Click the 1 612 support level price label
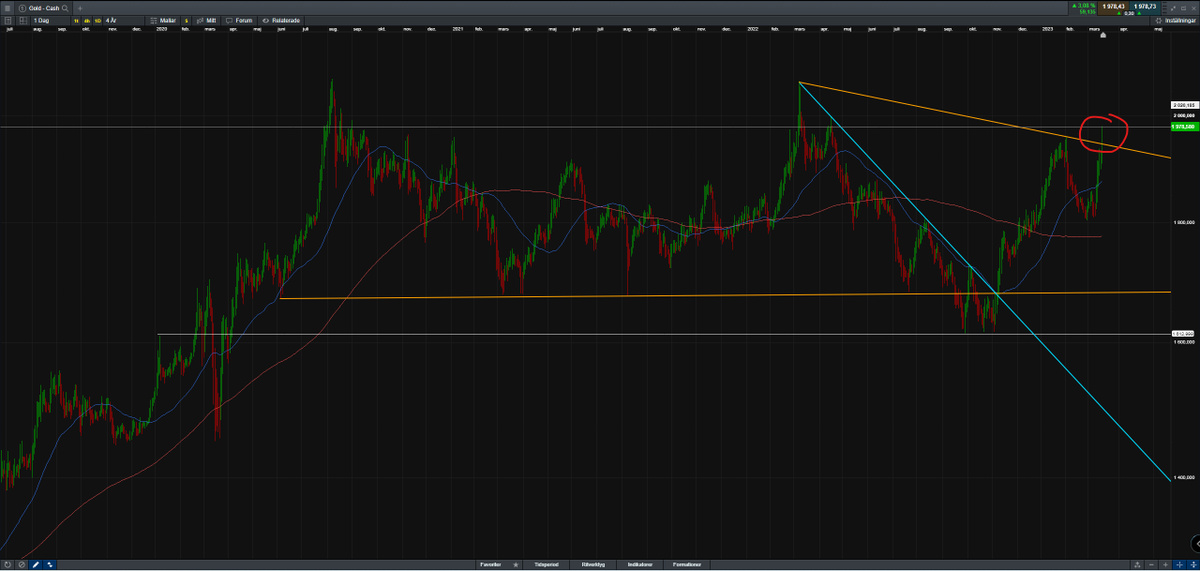This screenshot has width=1200, height=571. point(1185,334)
